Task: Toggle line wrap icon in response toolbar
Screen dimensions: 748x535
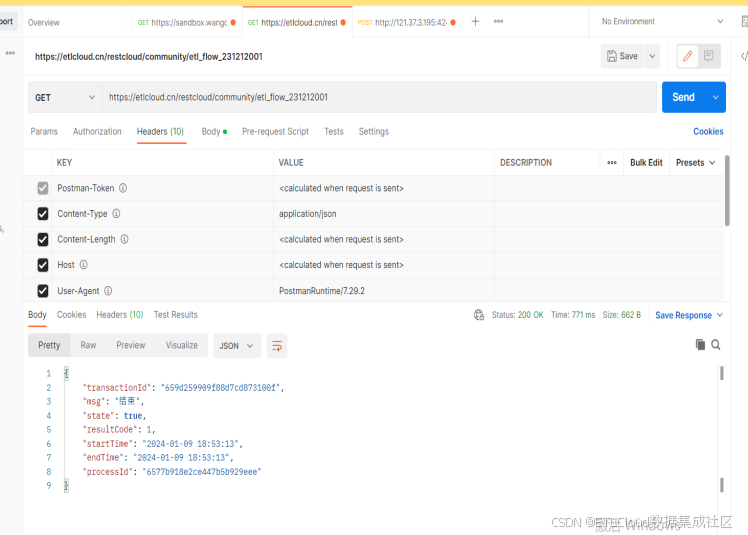Action: (x=277, y=346)
